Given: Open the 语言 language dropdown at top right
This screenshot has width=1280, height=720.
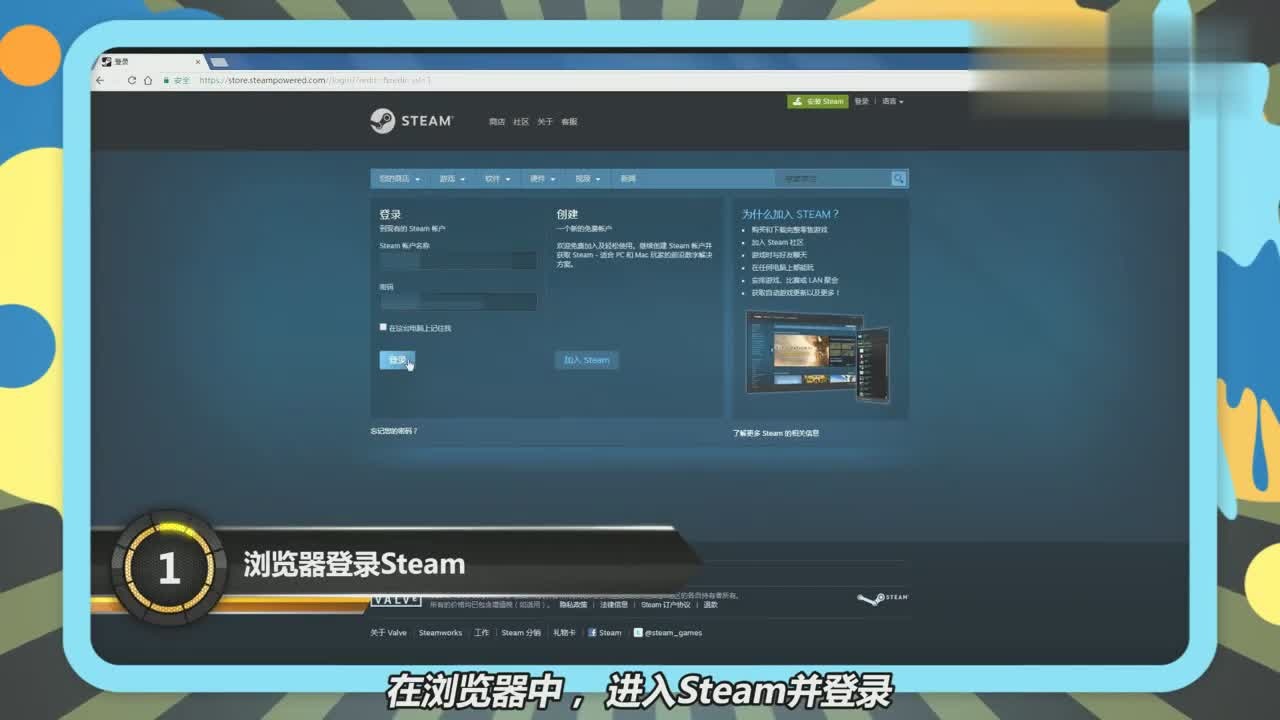Looking at the screenshot, I should [x=892, y=101].
